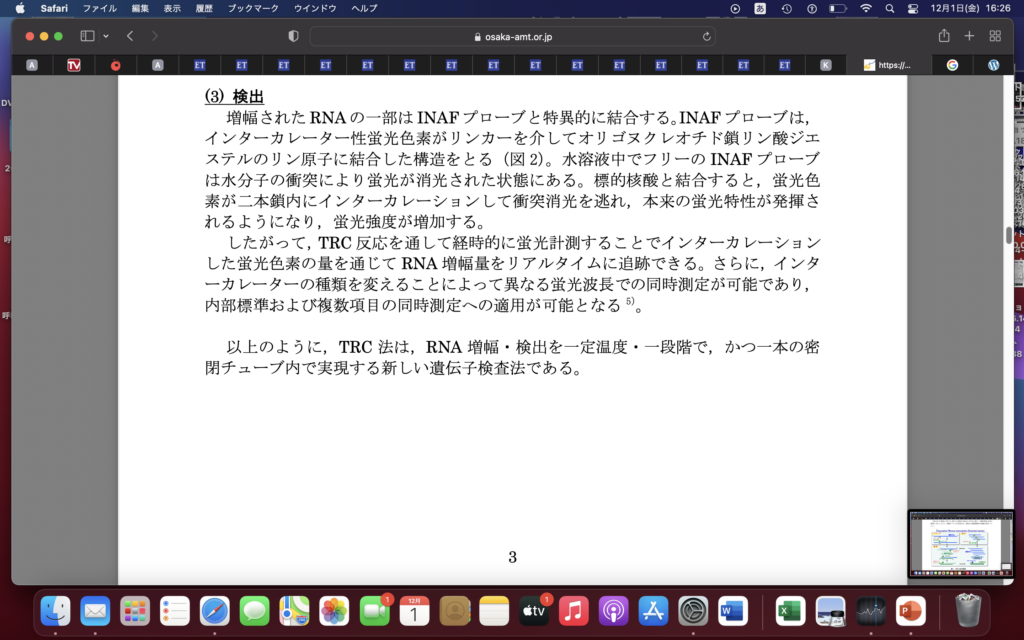The image size is (1024, 640).
Task: Launch Microsoft Word from the Dock
Action: tap(733, 610)
